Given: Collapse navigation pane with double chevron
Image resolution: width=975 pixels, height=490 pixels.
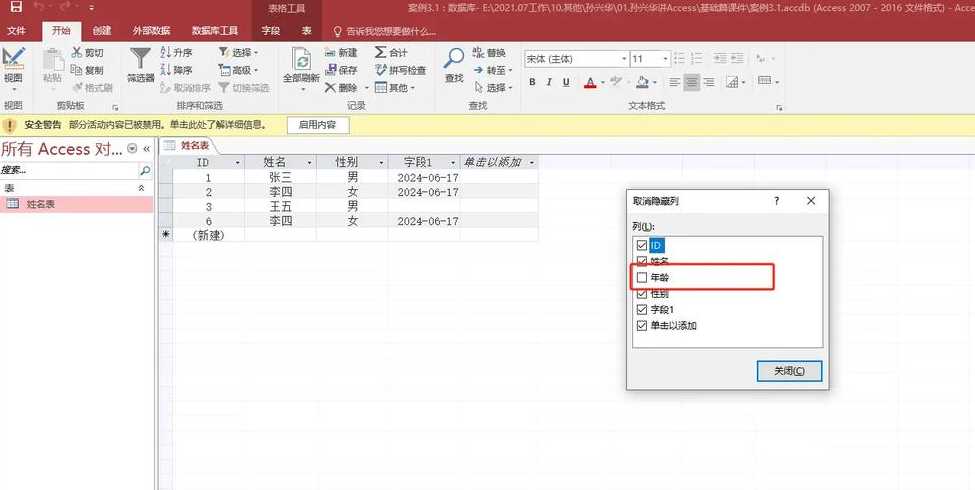Looking at the screenshot, I should (x=147, y=149).
